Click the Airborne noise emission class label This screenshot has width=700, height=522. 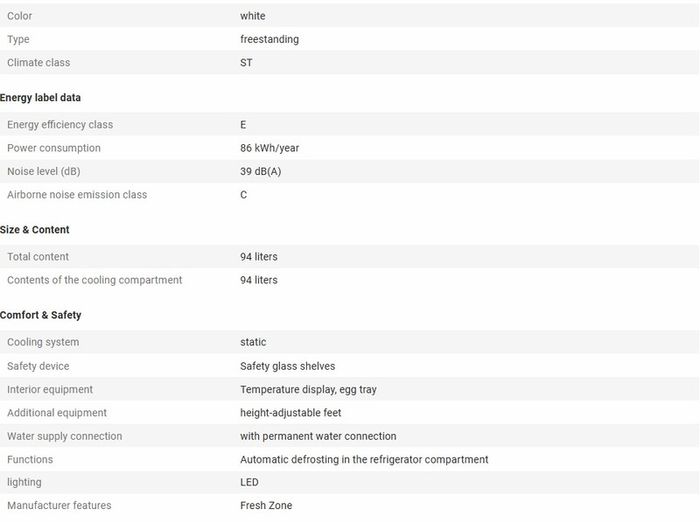coord(77,195)
